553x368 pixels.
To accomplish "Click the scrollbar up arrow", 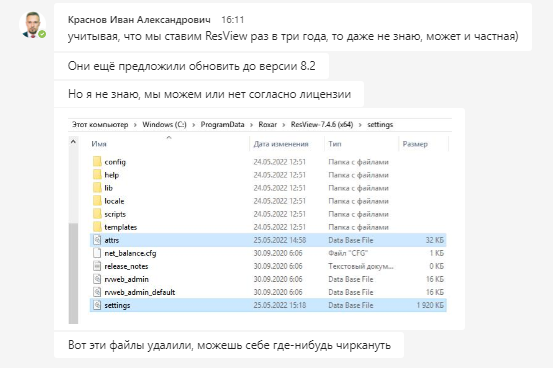I will pos(73,142).
